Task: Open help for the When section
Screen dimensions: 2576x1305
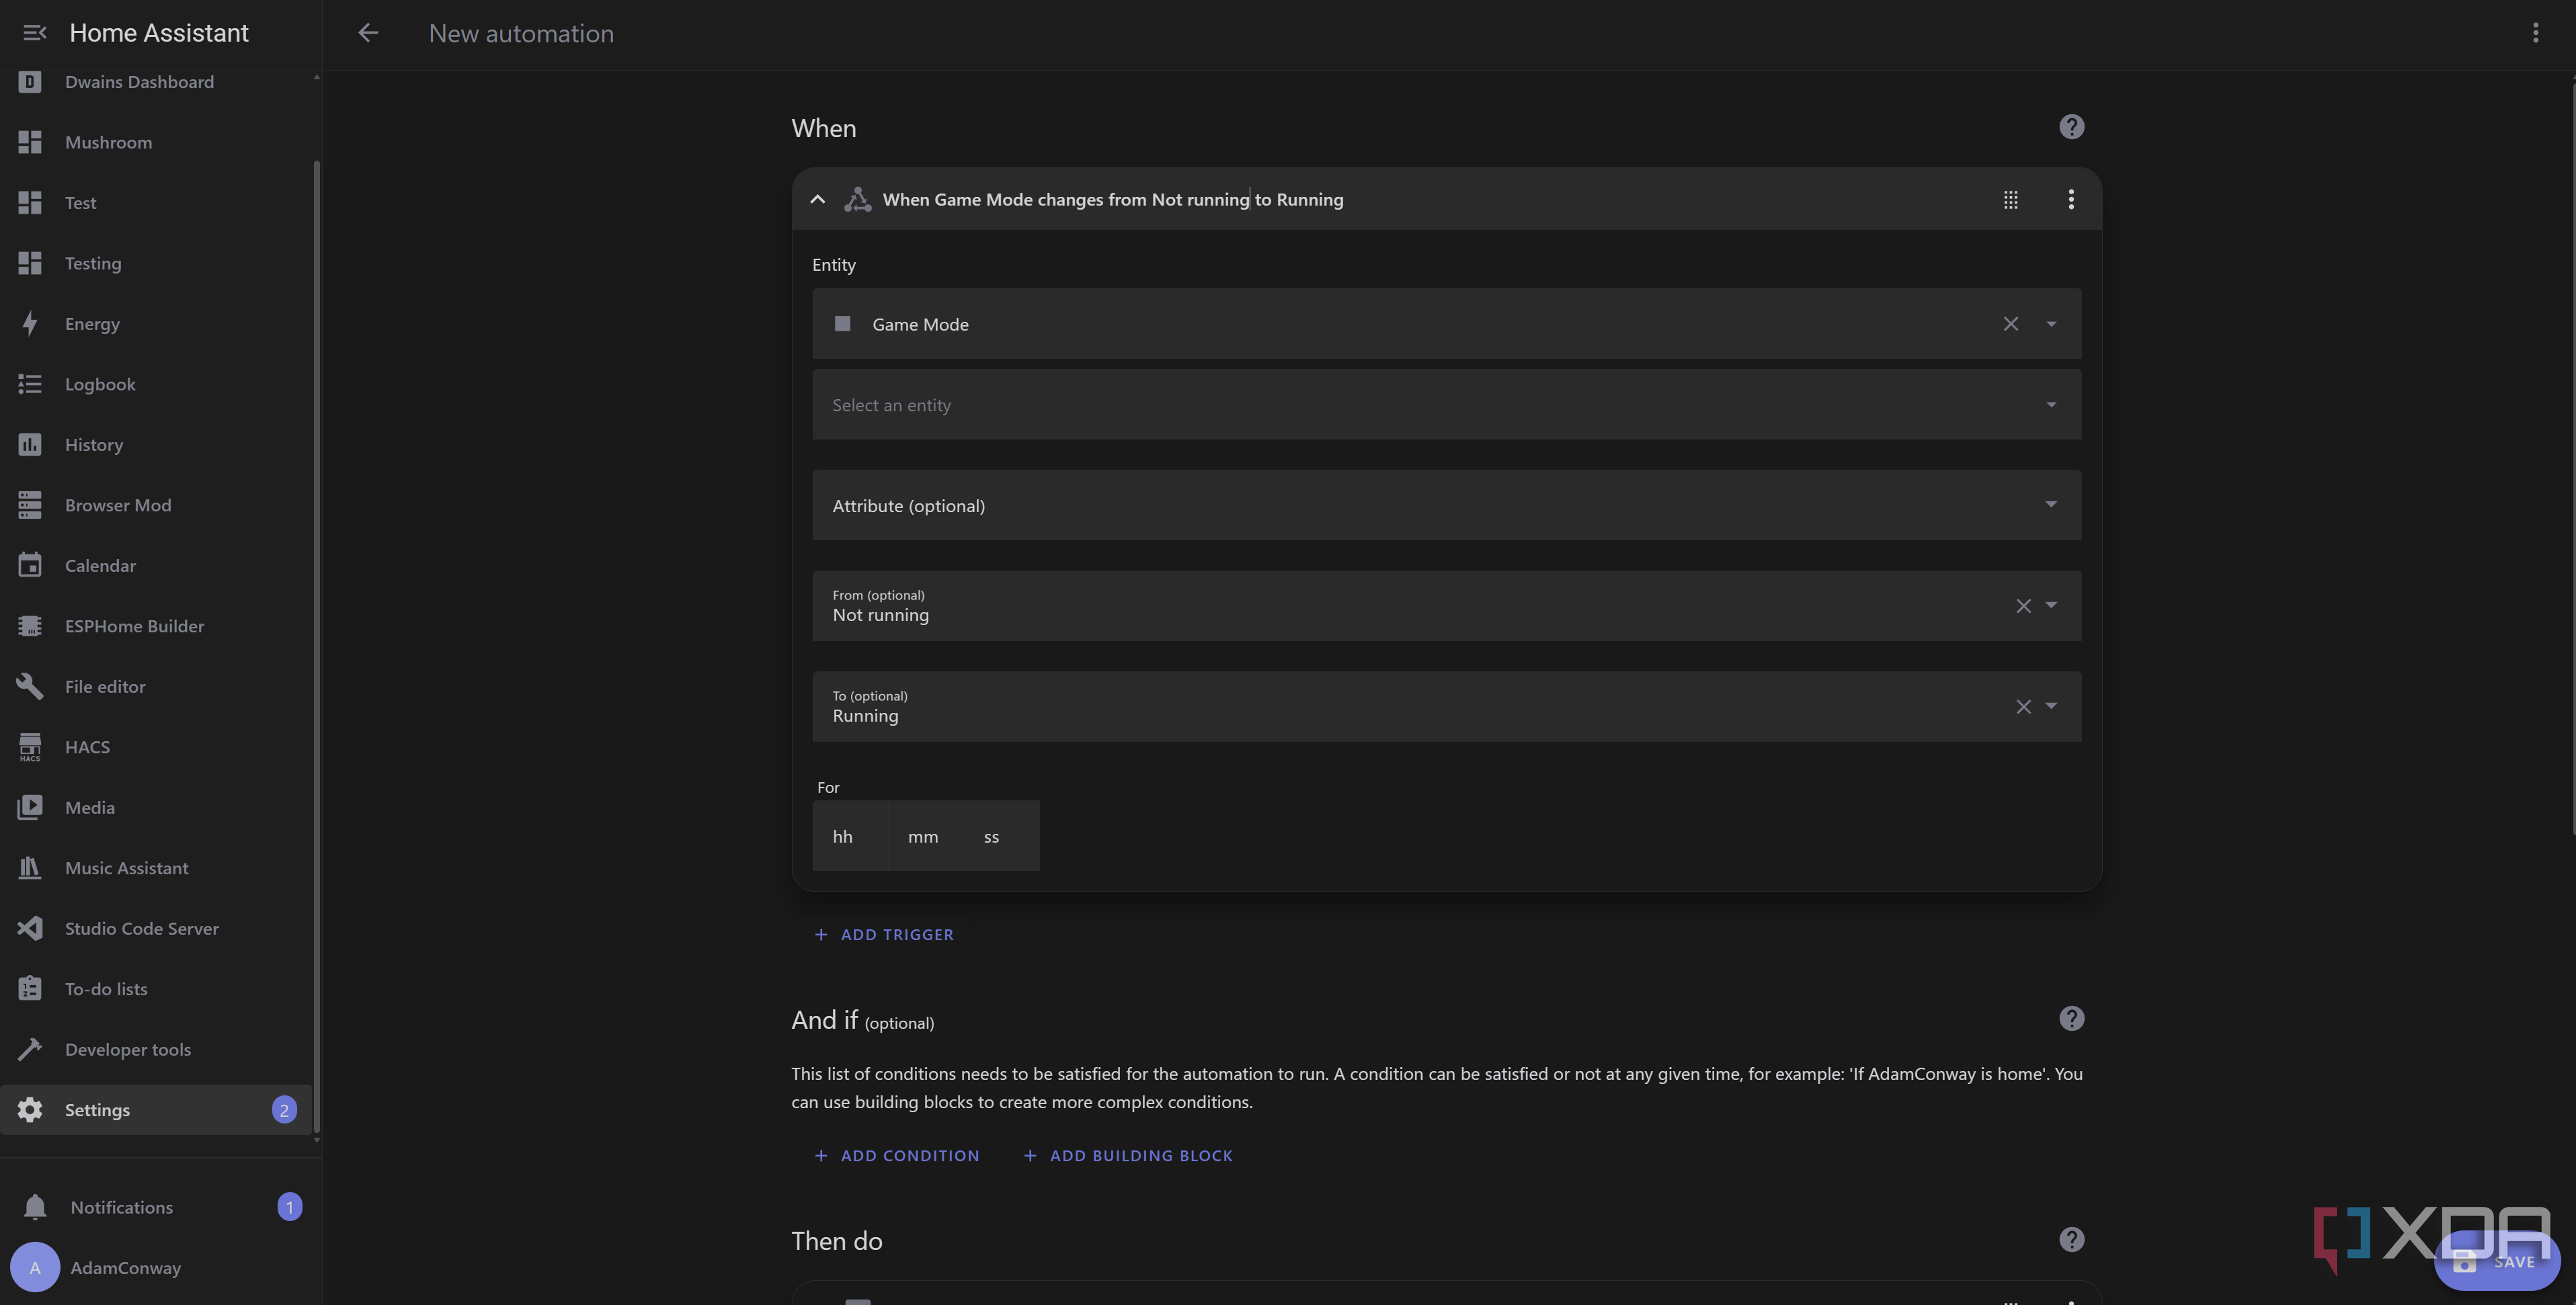Action: point(2071,127)
